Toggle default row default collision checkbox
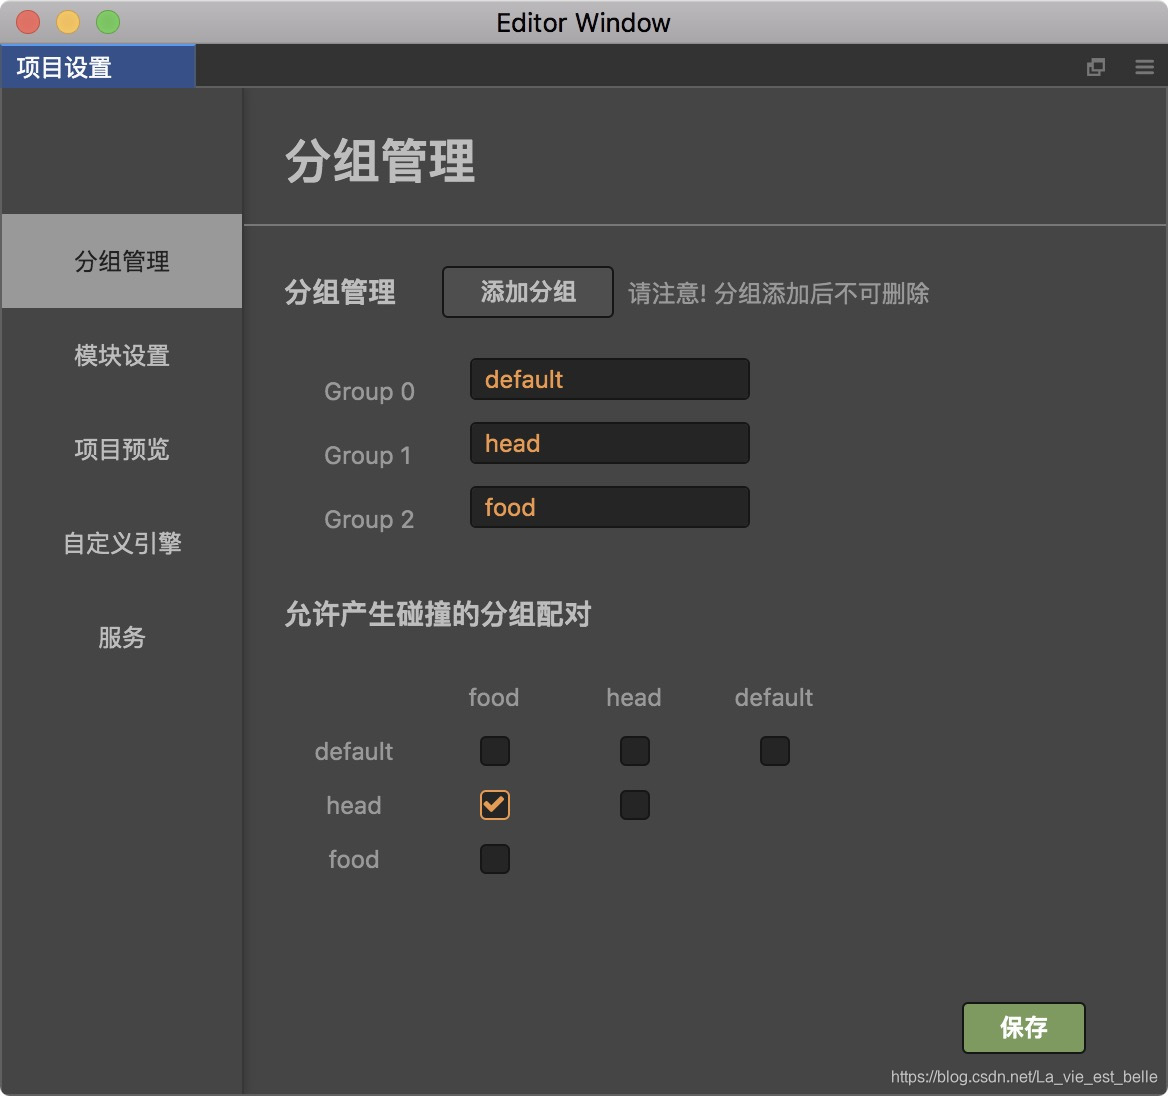 pyautogui.click(x=775, y=751)
